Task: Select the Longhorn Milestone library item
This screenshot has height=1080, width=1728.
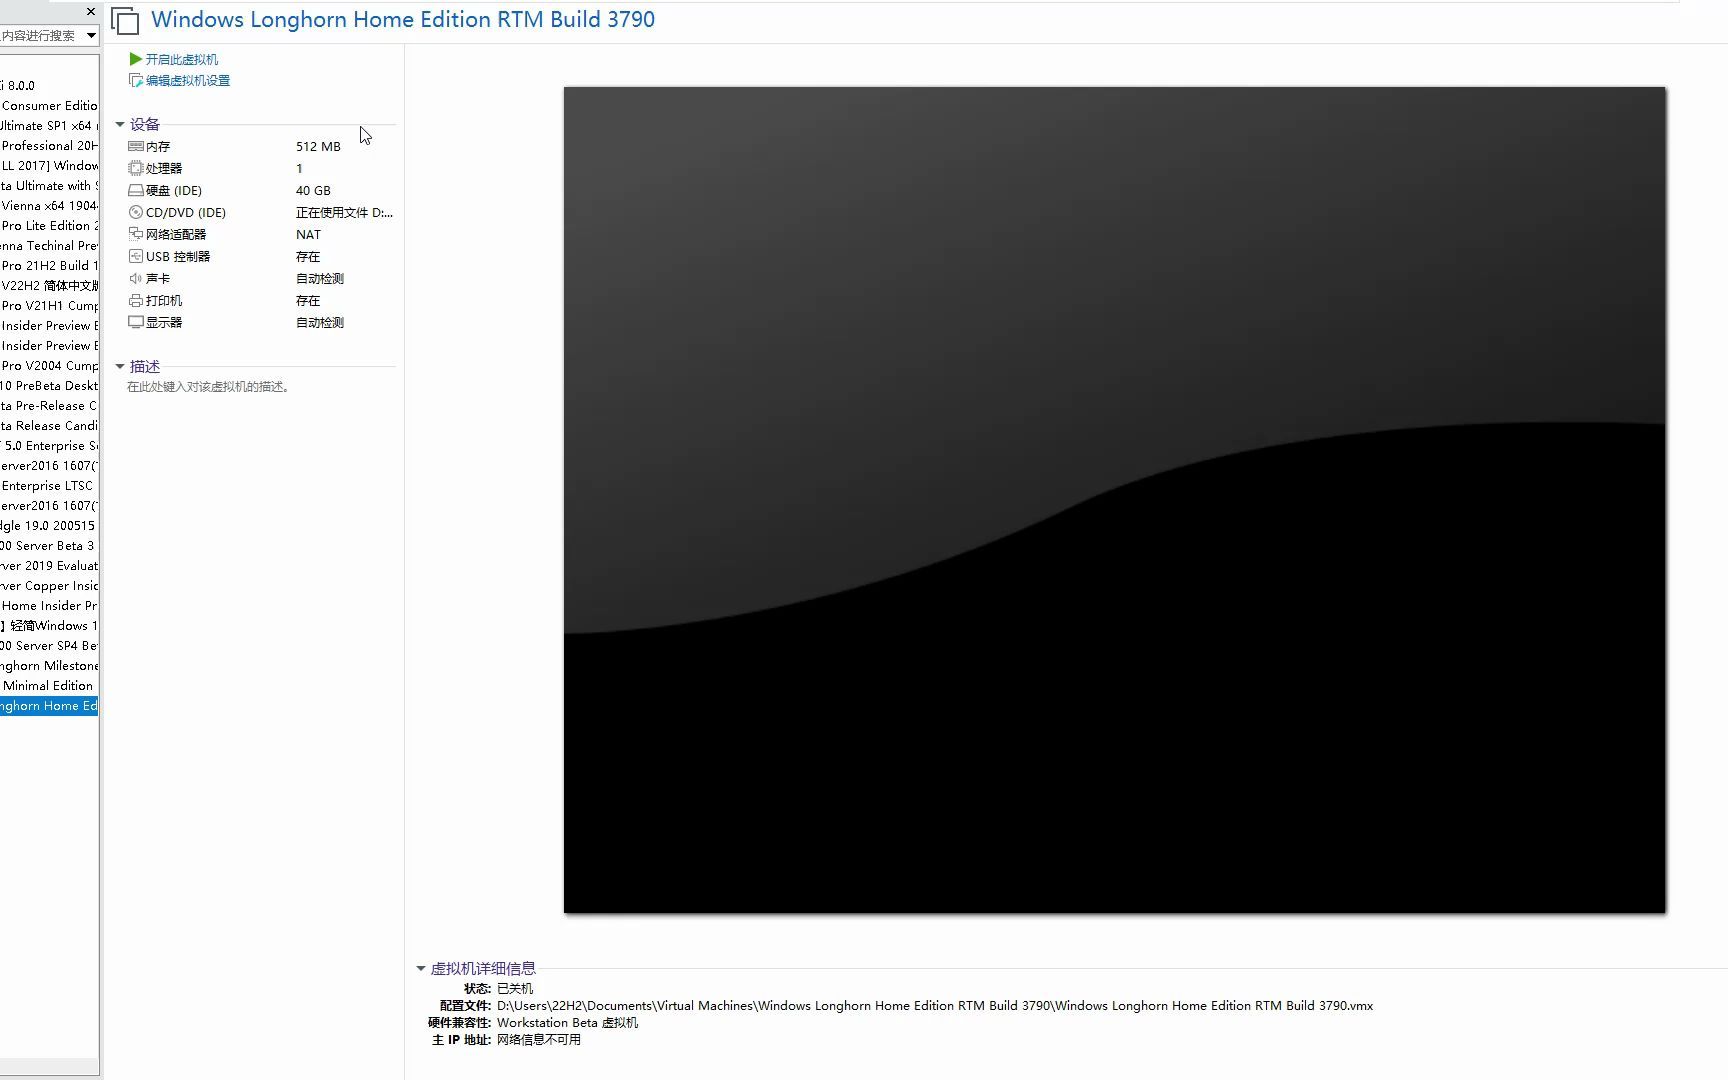Action: tap(49, 666)
